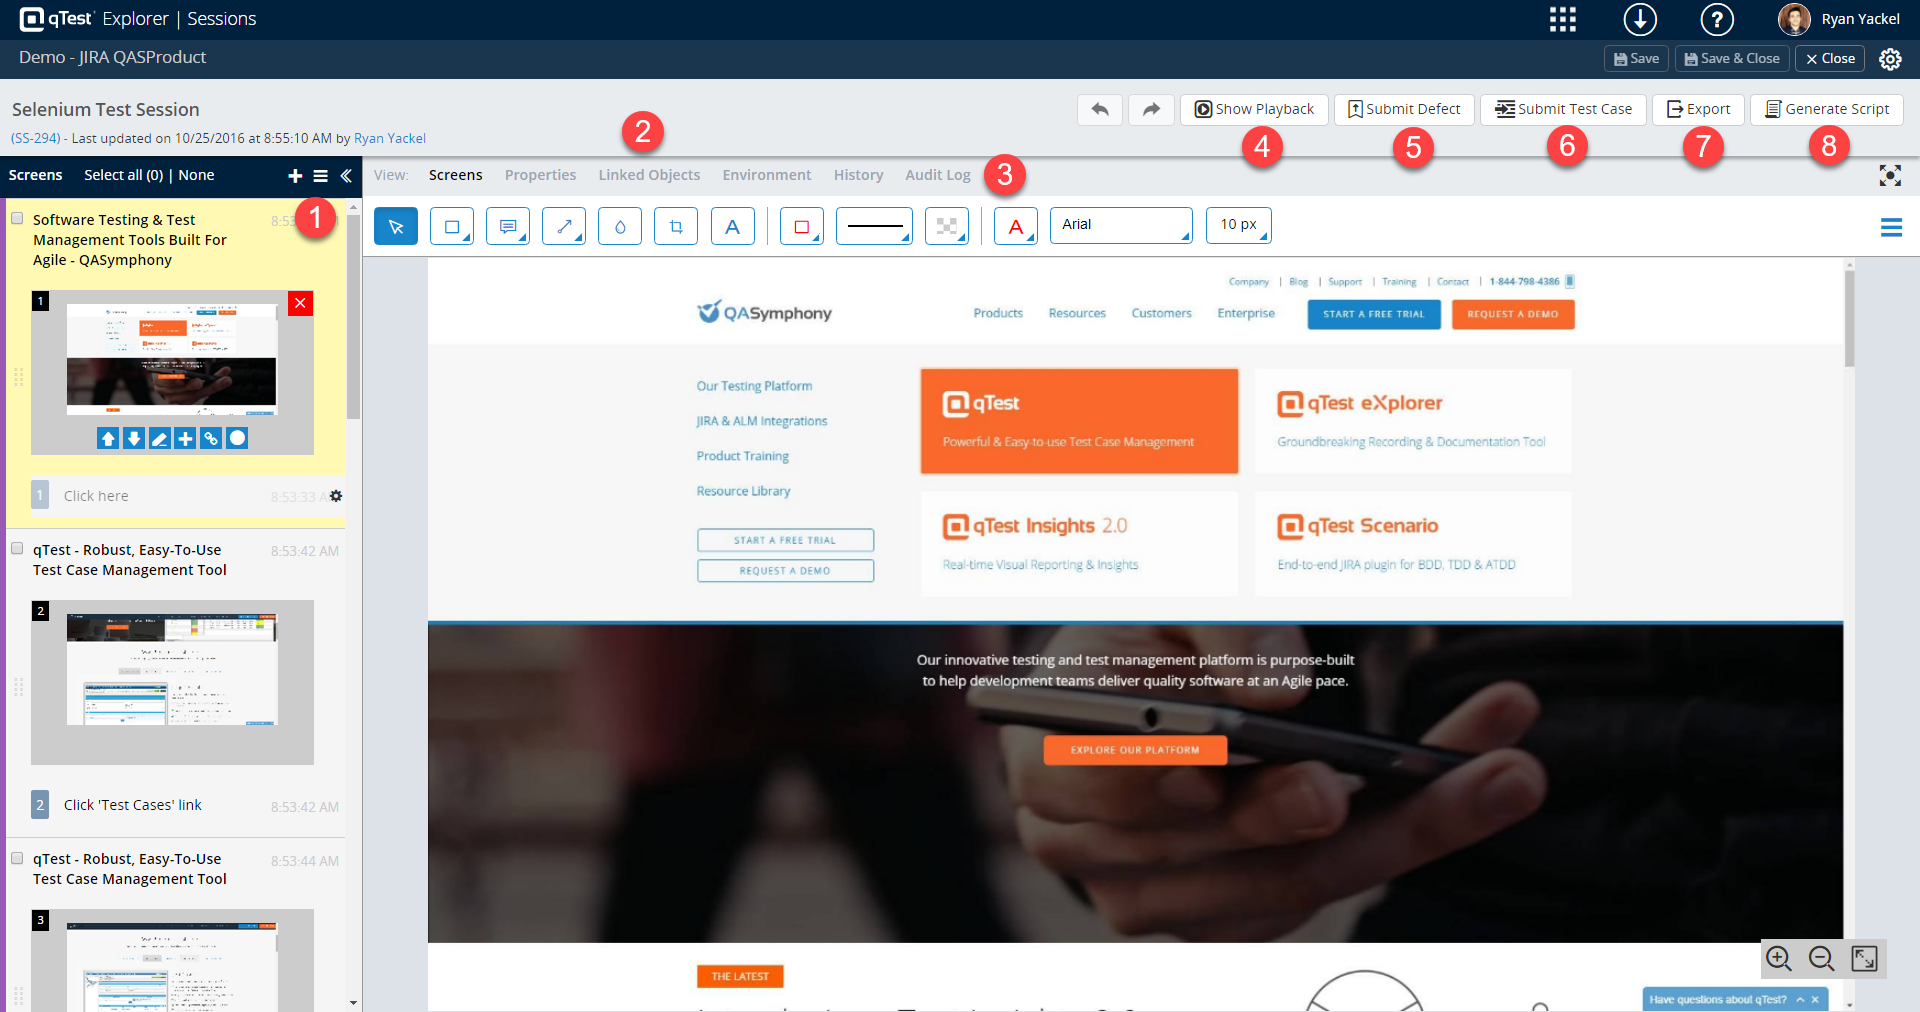This screenshot has height=1012, width=1920.
Task: Zoom in on the screenshot
Action: [1779, 958]
